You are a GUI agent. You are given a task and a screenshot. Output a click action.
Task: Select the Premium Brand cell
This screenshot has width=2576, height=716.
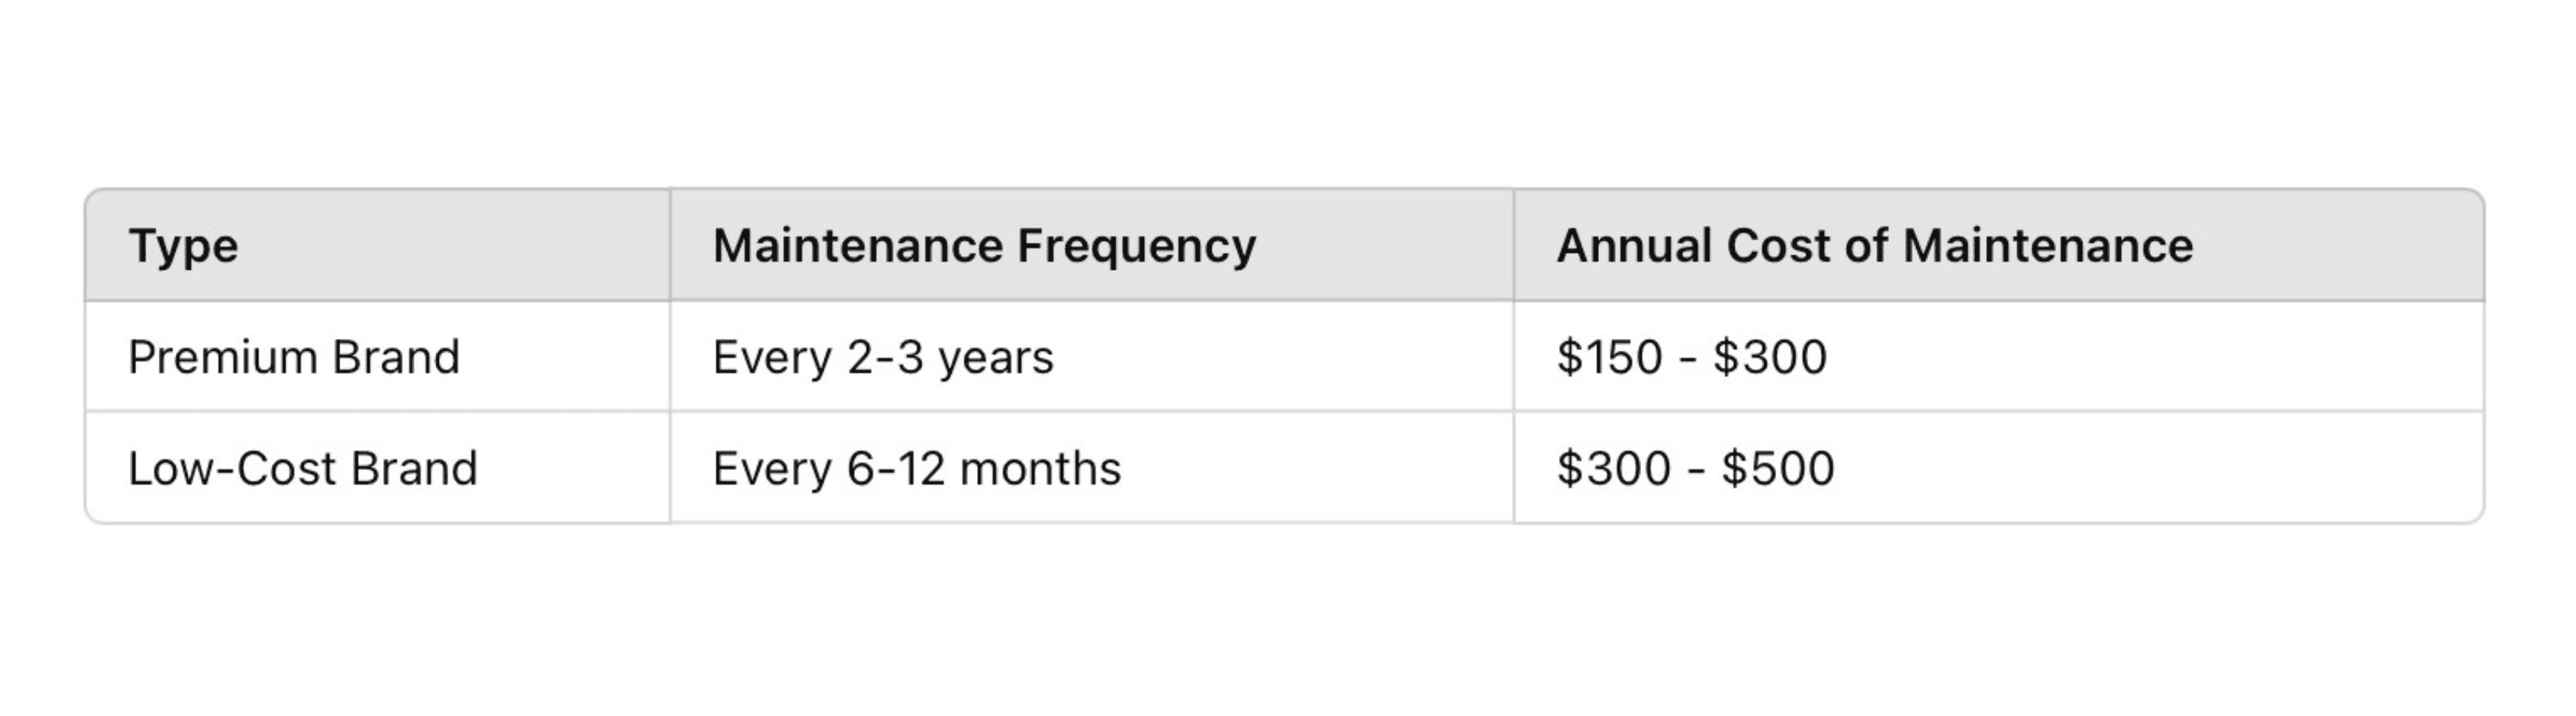378,356
